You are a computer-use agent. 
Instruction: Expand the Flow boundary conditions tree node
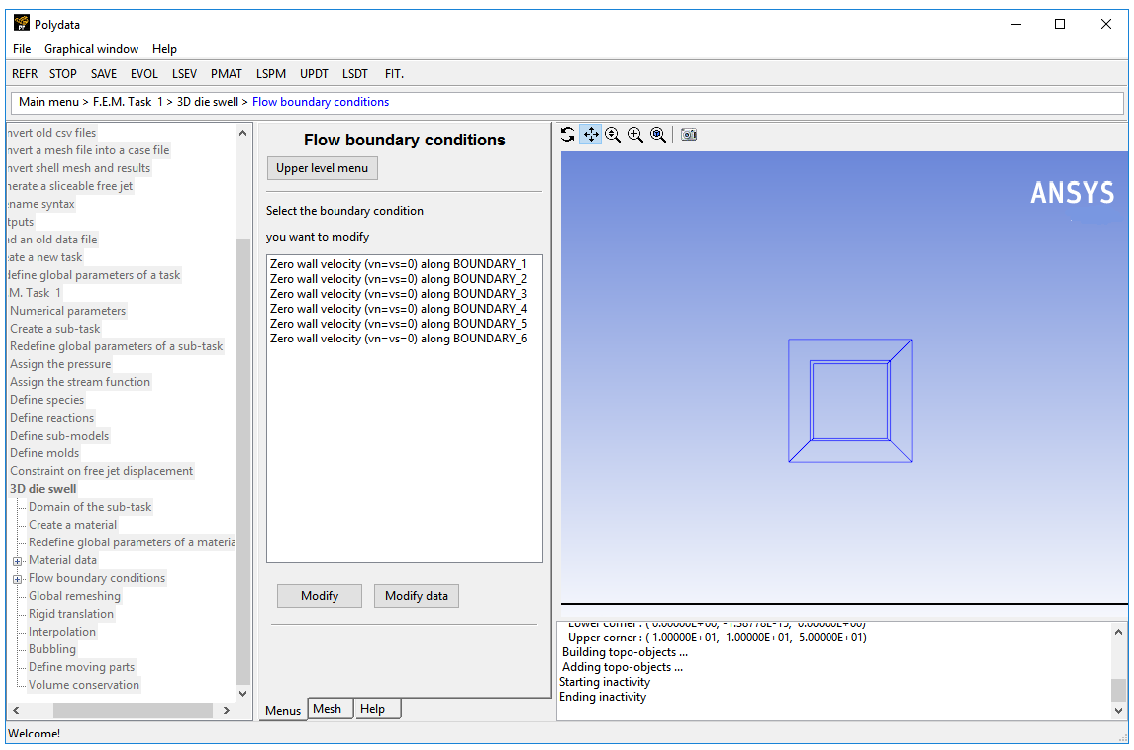tap(17, 579)
